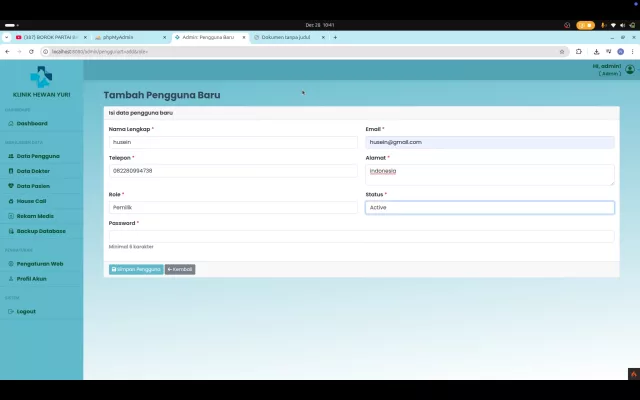Switch to the phpMyAdmin browser tab

[131, 37]
